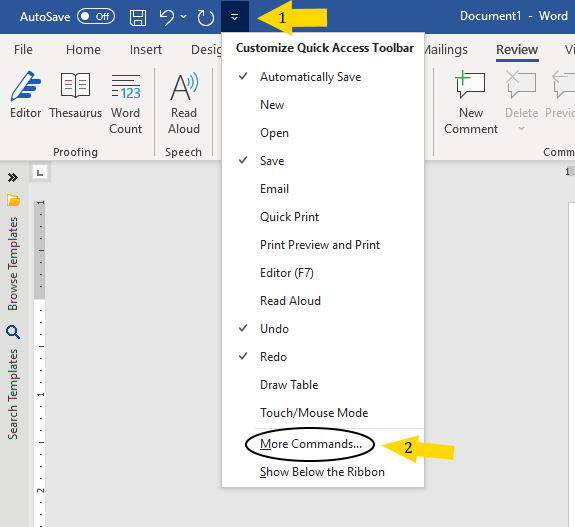Start Read Aloud from the ribbon
The image size is (575, 527).
[184, 104]
